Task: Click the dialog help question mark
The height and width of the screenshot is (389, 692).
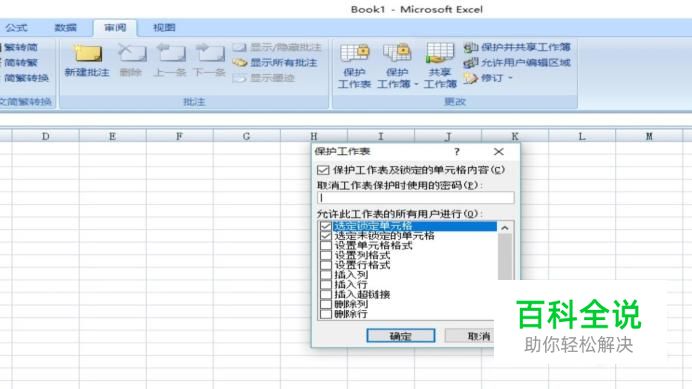Action: (x=457, y=152)
